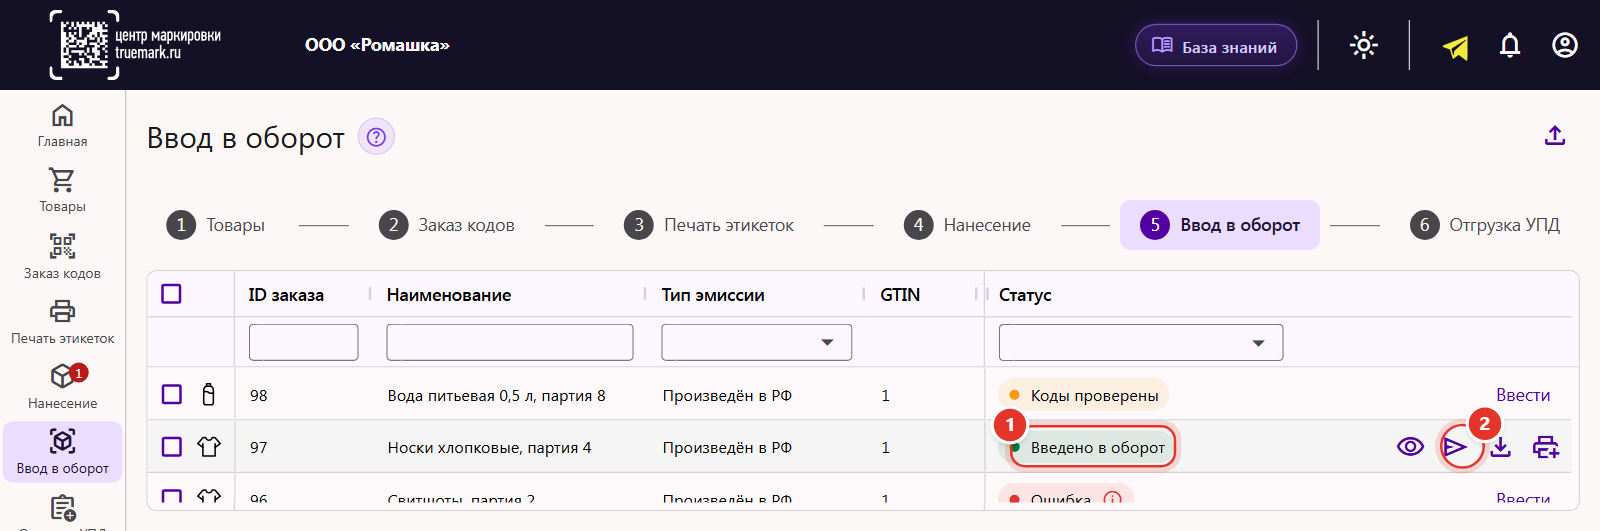
Task: Sort by Статус column header
Action: coord(1025,295)
